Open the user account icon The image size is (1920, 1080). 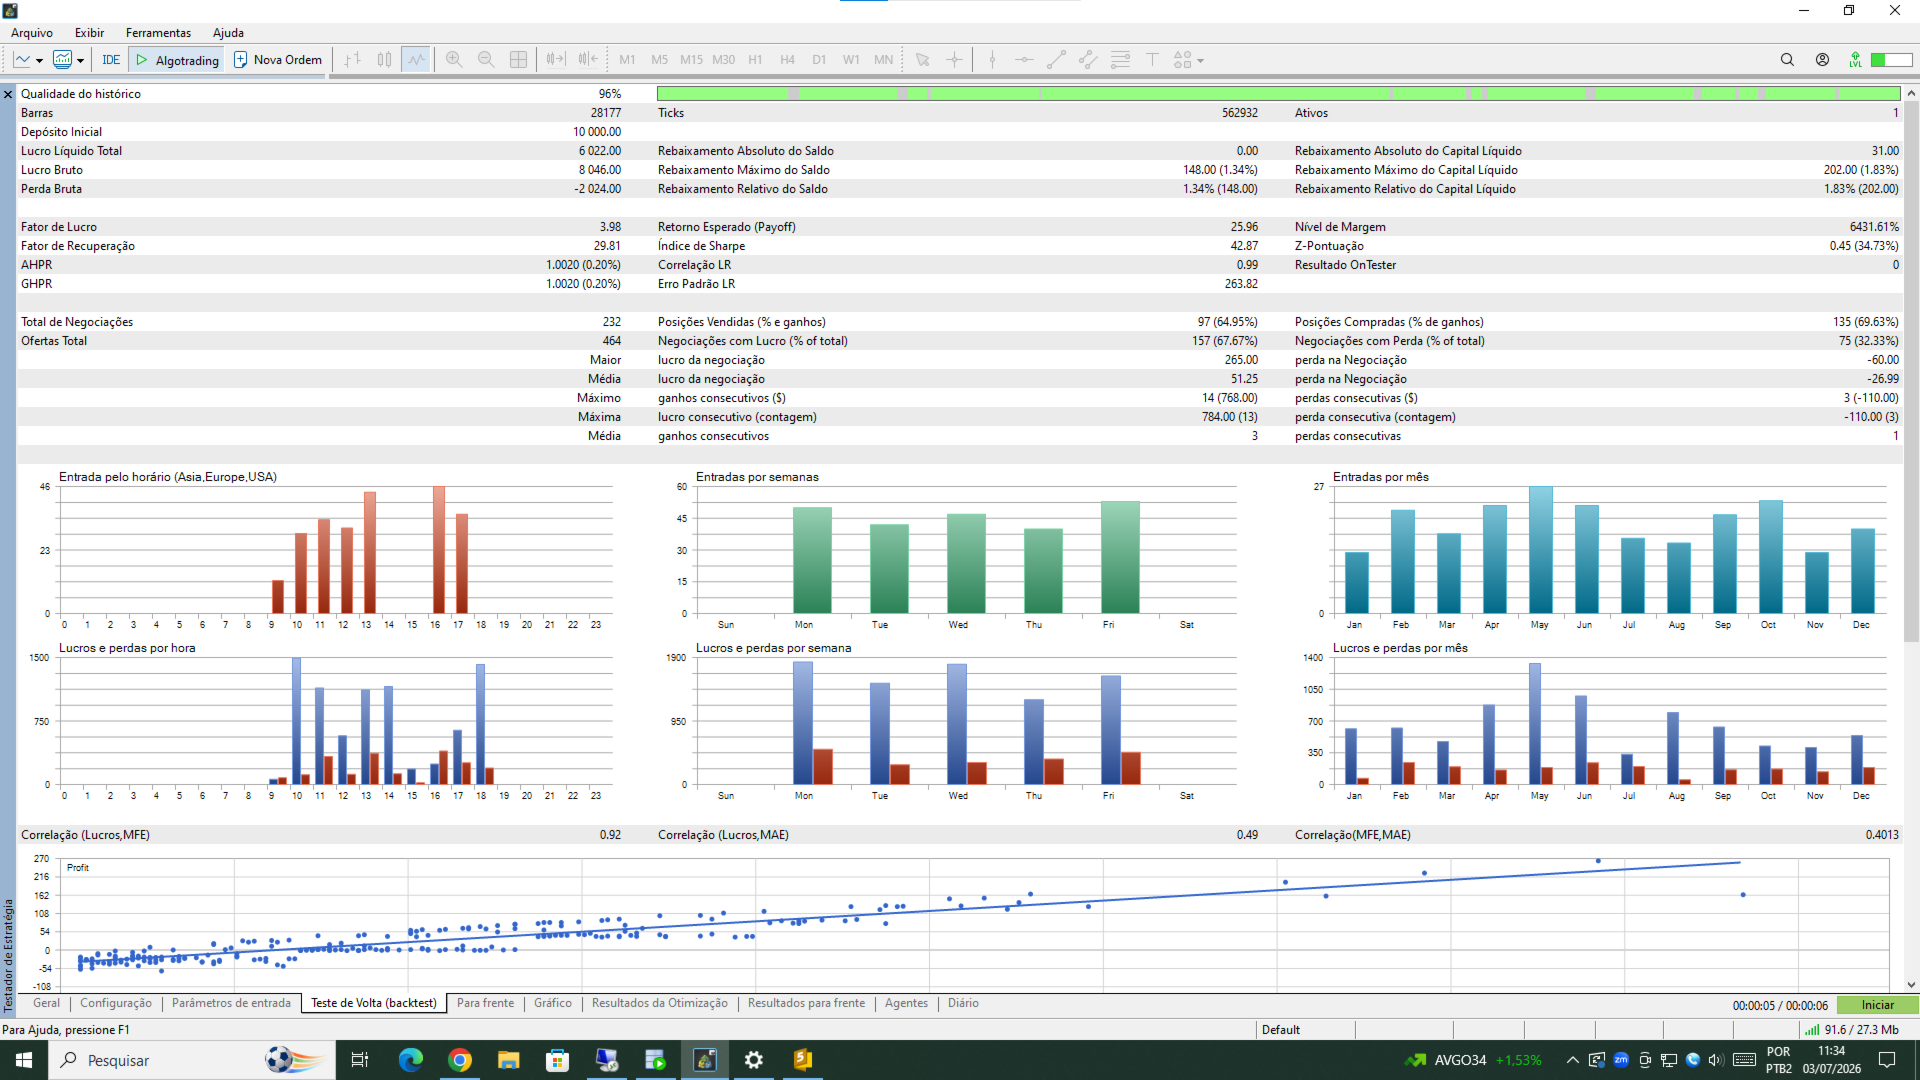click(1822, 60)
